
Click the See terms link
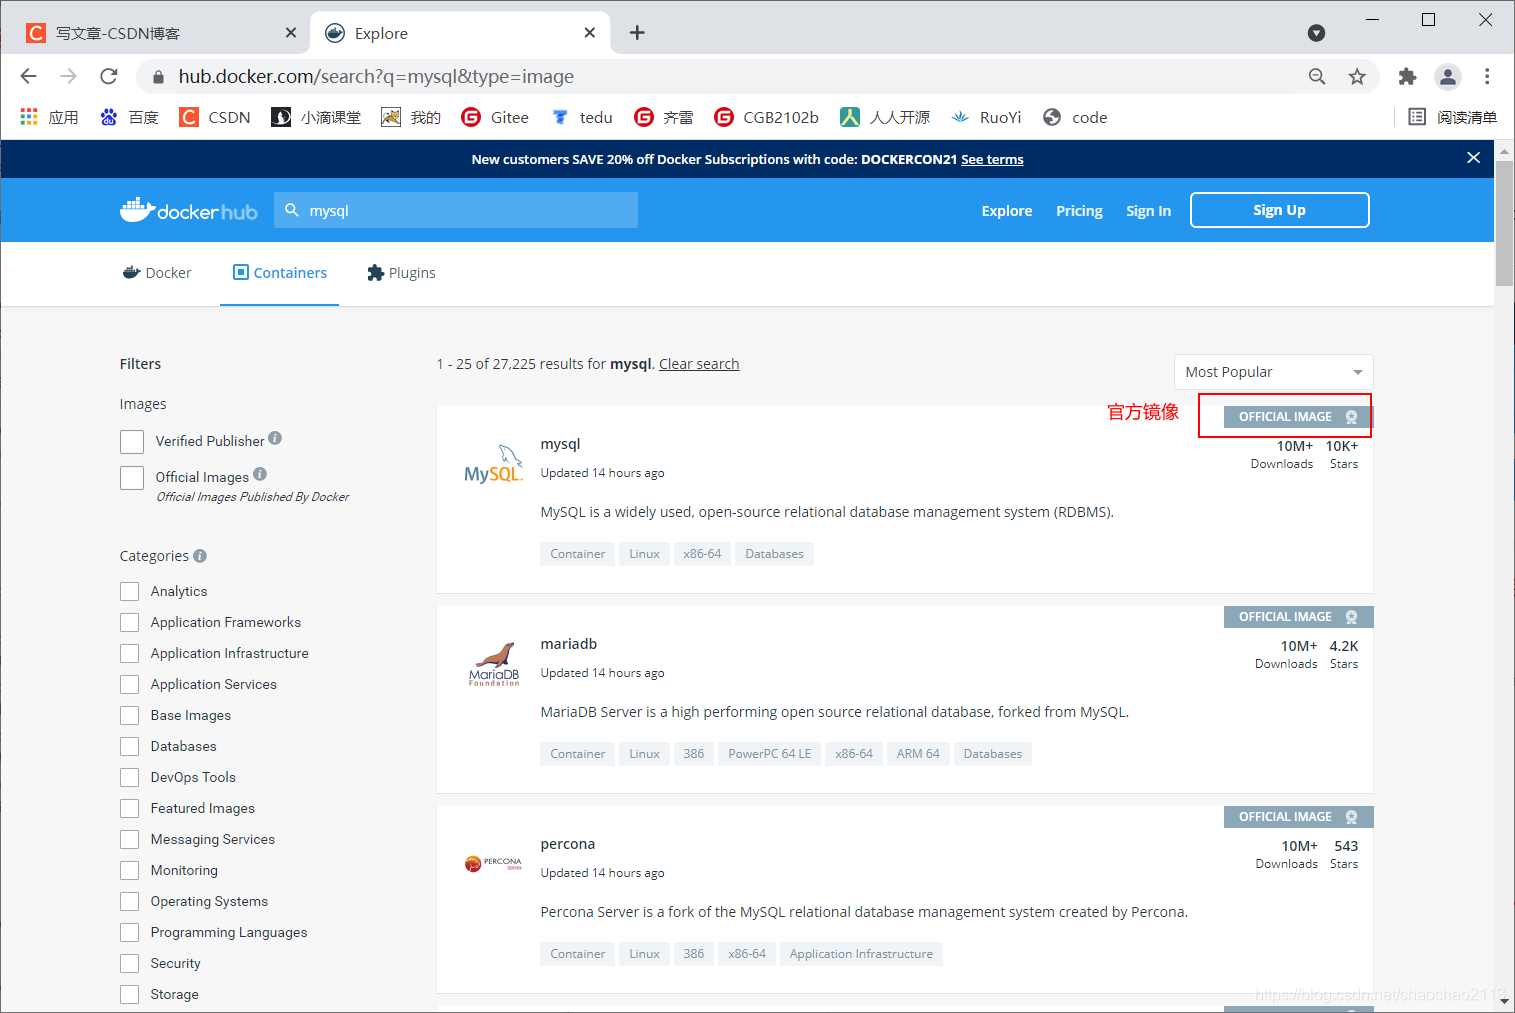(992, 159)
